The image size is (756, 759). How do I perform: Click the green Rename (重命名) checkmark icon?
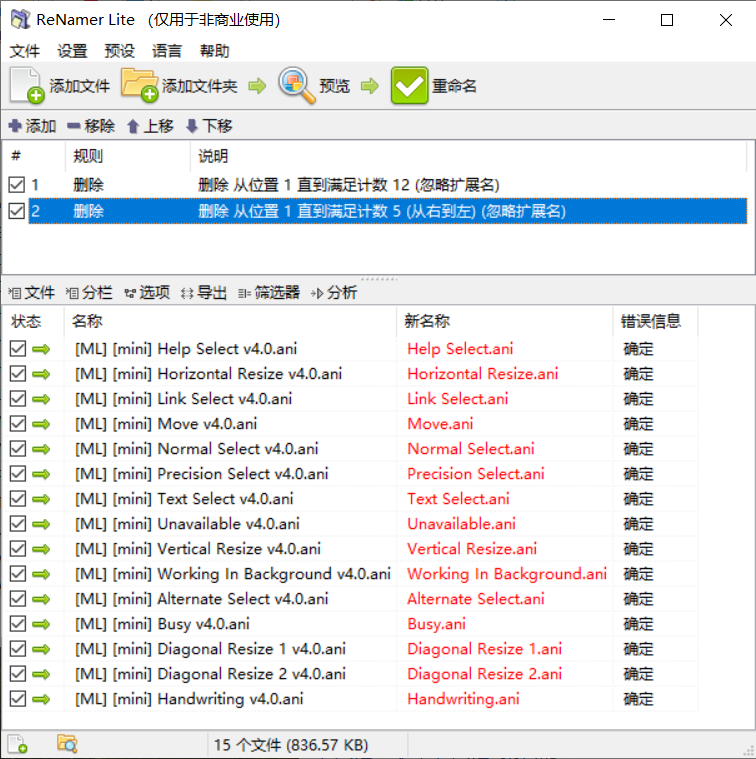409,86
